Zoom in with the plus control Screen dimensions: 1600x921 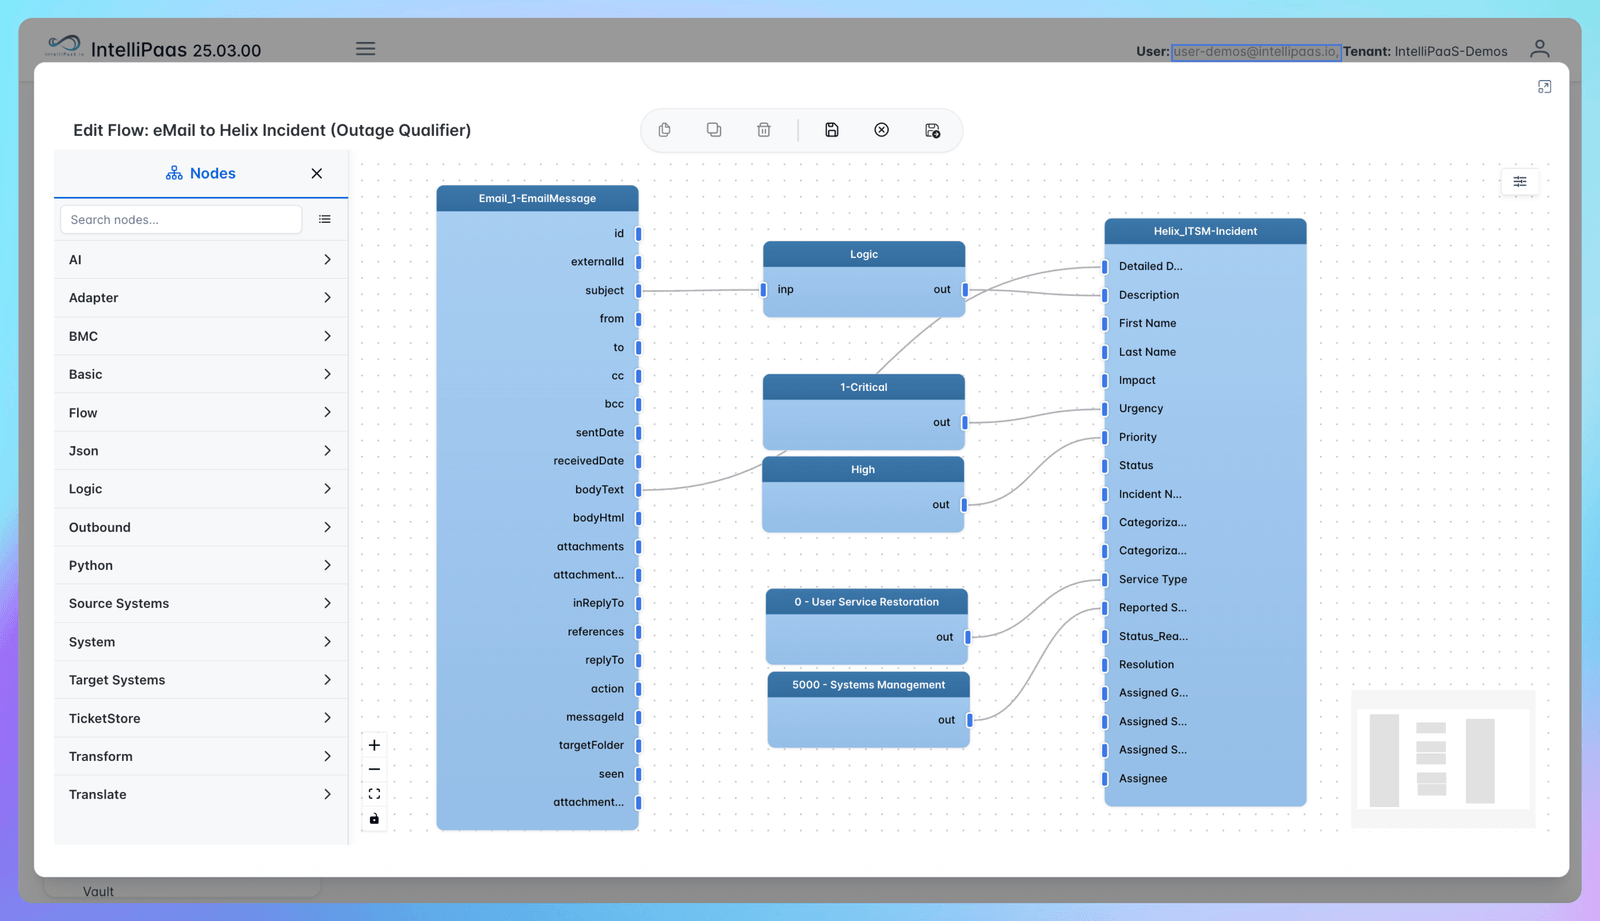pyautogui.click(x=374, y=744)
